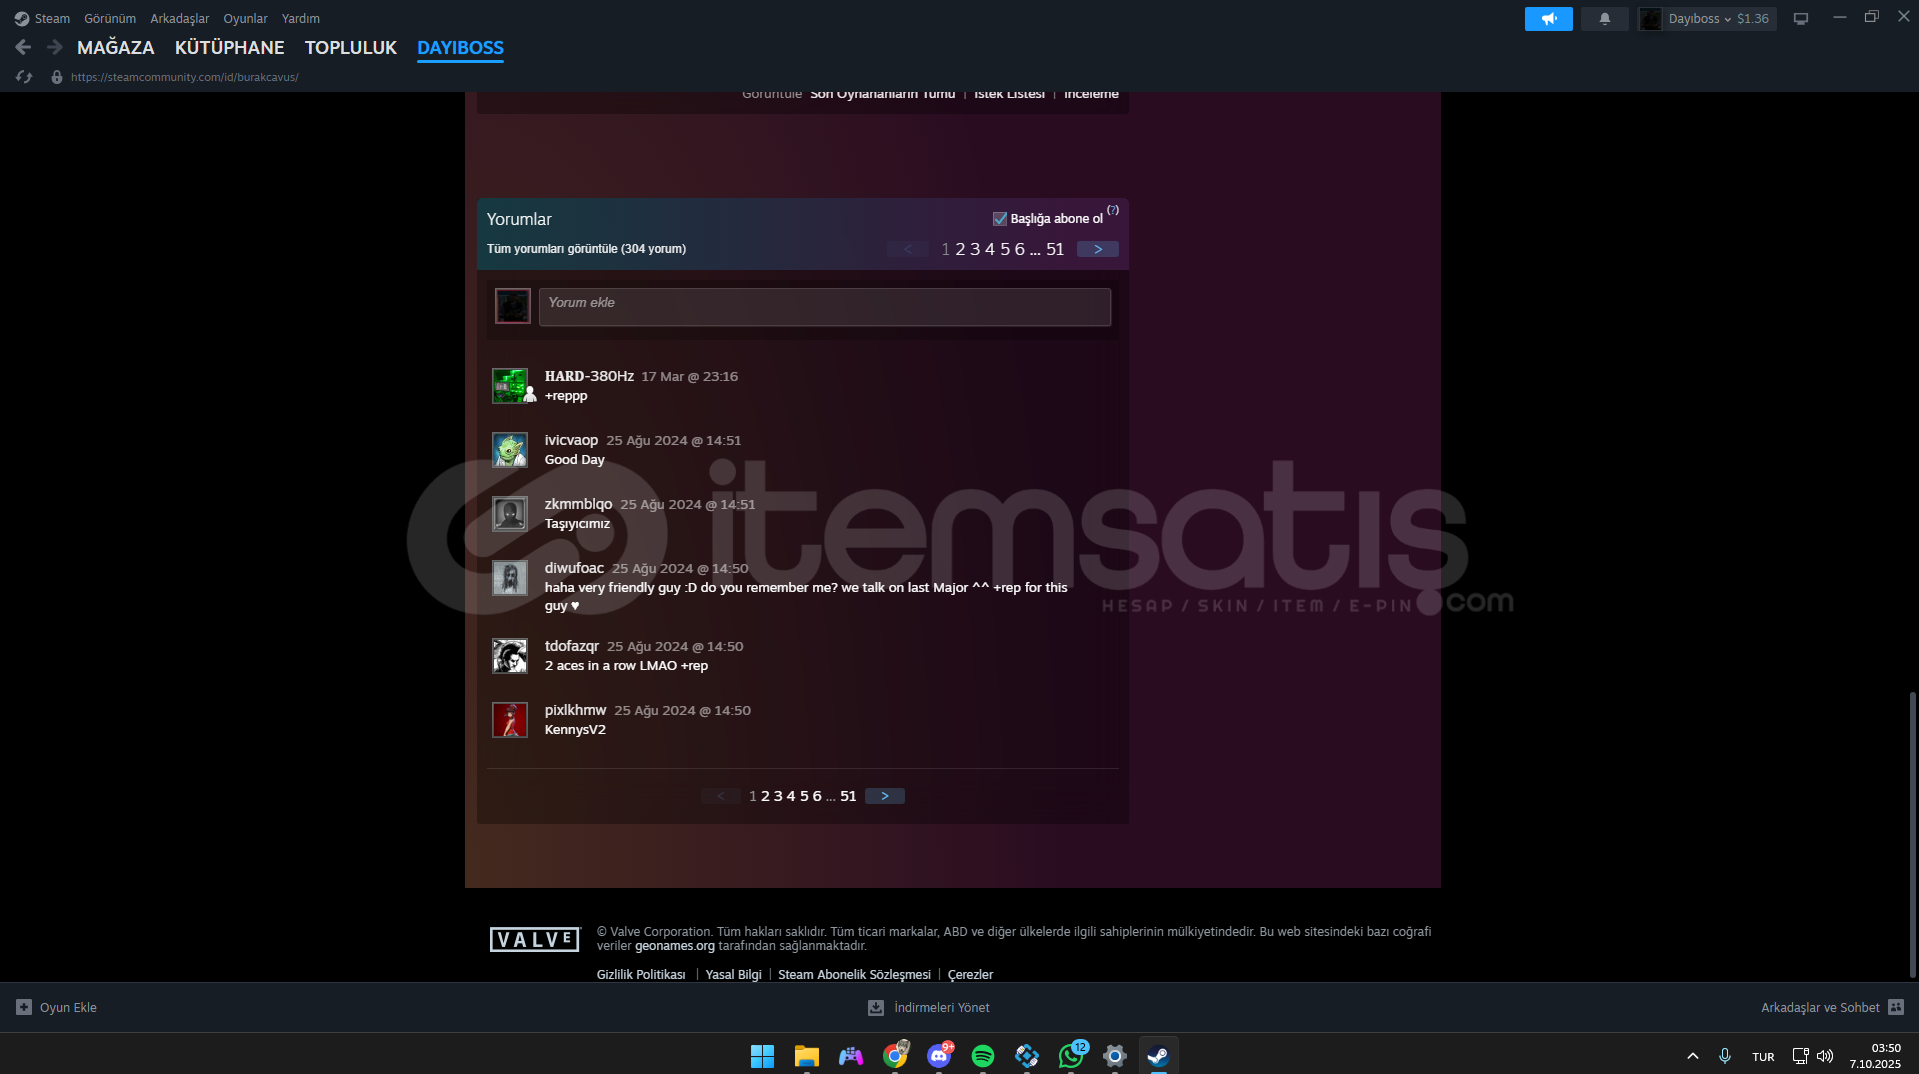Viewport: 1919px width, 1074px height.
Task: Open Arkadaşlar ve Sohbet panel
Action: [1832, 1007]
